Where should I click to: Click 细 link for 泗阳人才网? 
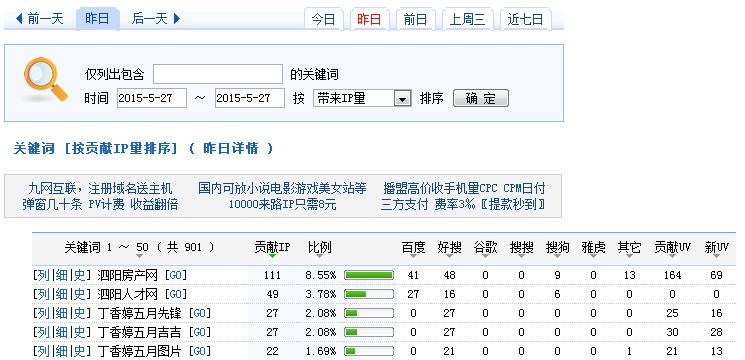61,294
